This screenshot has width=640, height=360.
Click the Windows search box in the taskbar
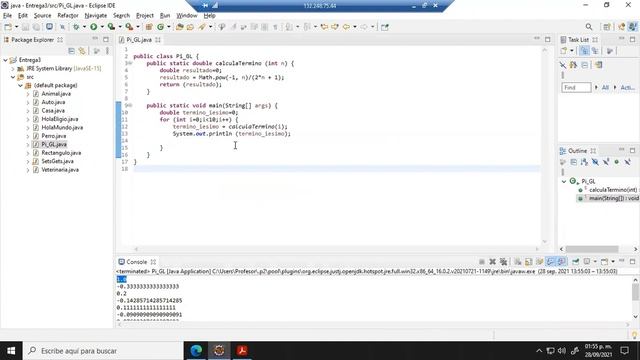103,351
